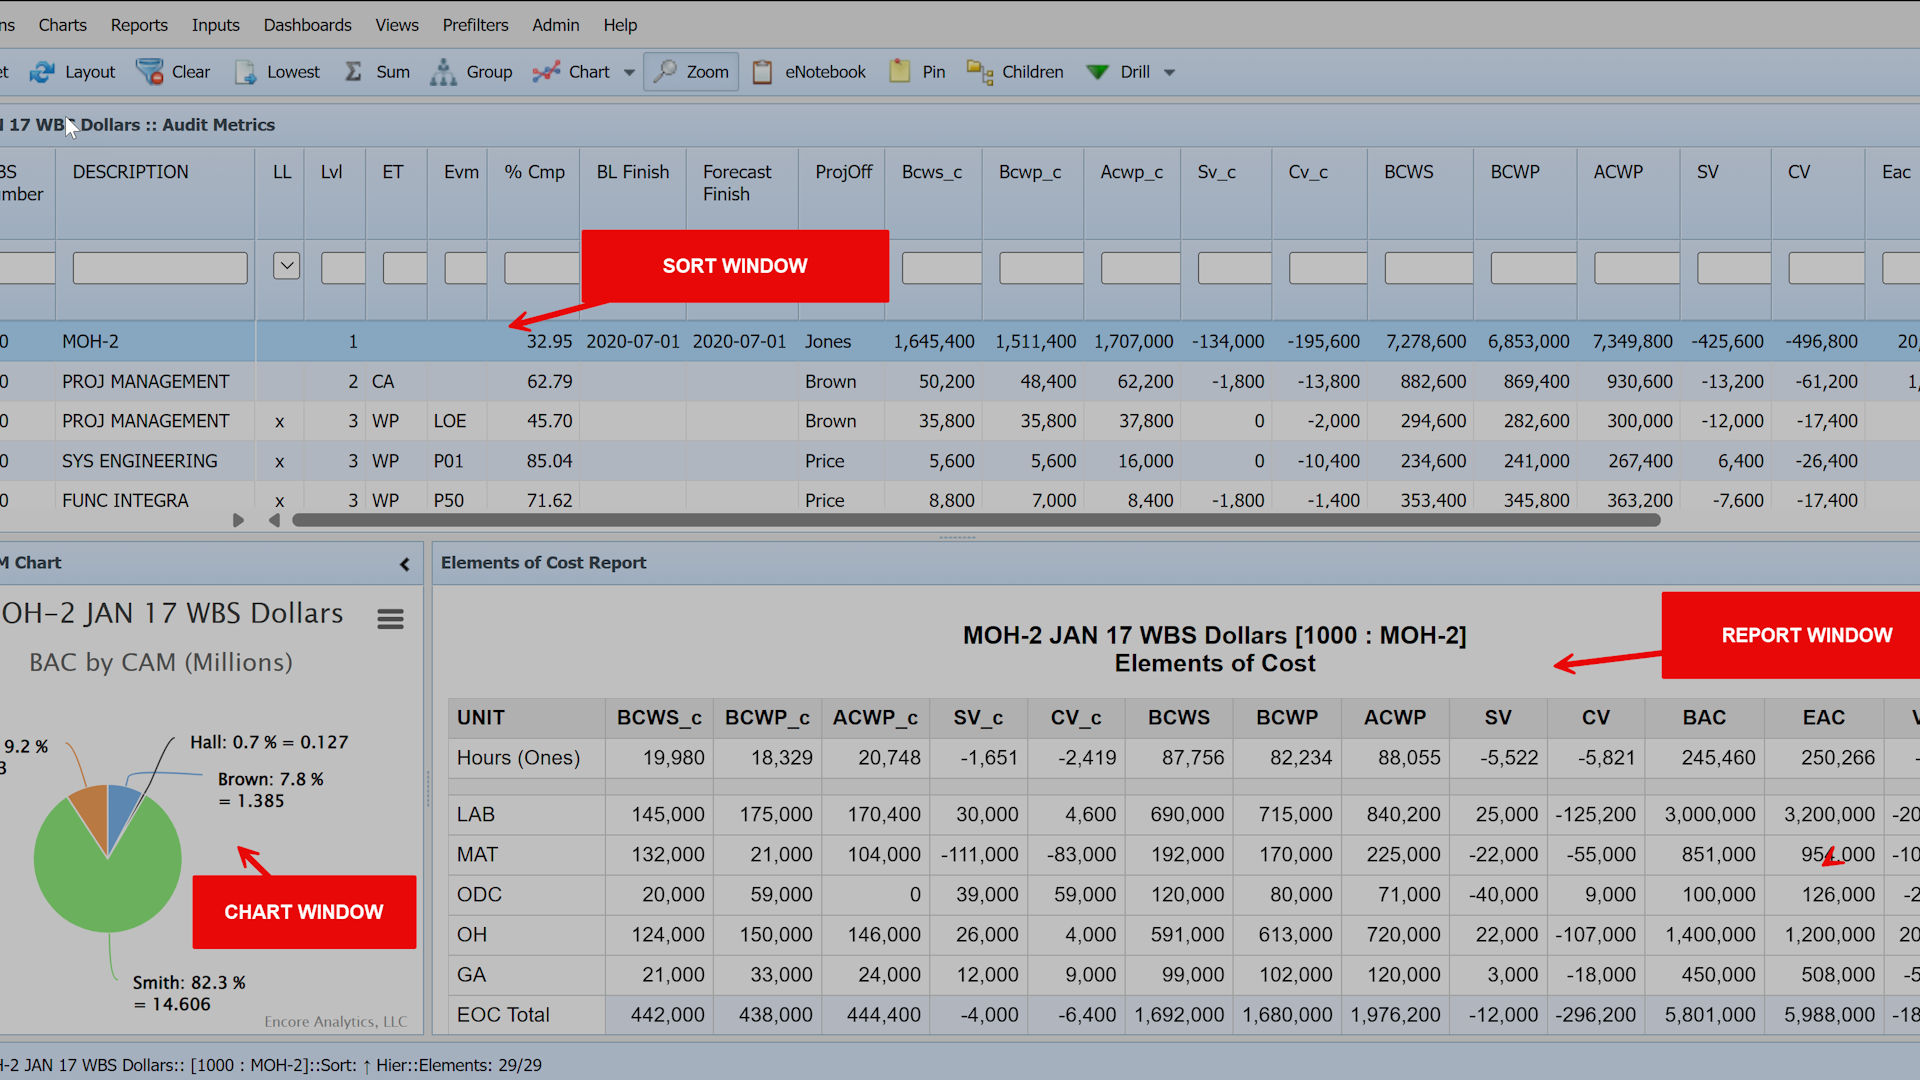Screen dimensions: 1920x1080
Task: Click the MAT row in cost report
Action: tap(1184, 855)
